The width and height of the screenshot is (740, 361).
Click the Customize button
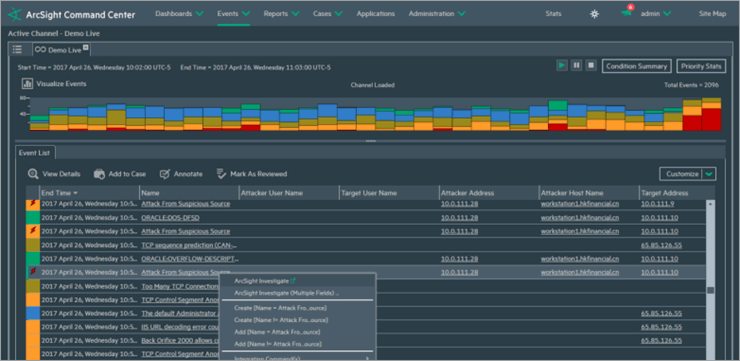click(681, 174)
